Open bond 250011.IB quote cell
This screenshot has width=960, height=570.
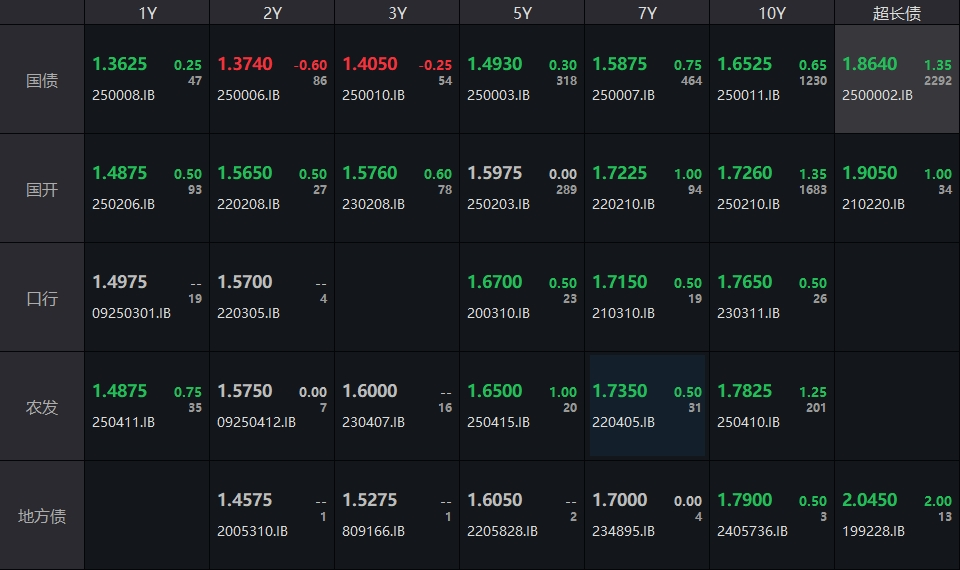pyautogui.click(x=772, y=80)
